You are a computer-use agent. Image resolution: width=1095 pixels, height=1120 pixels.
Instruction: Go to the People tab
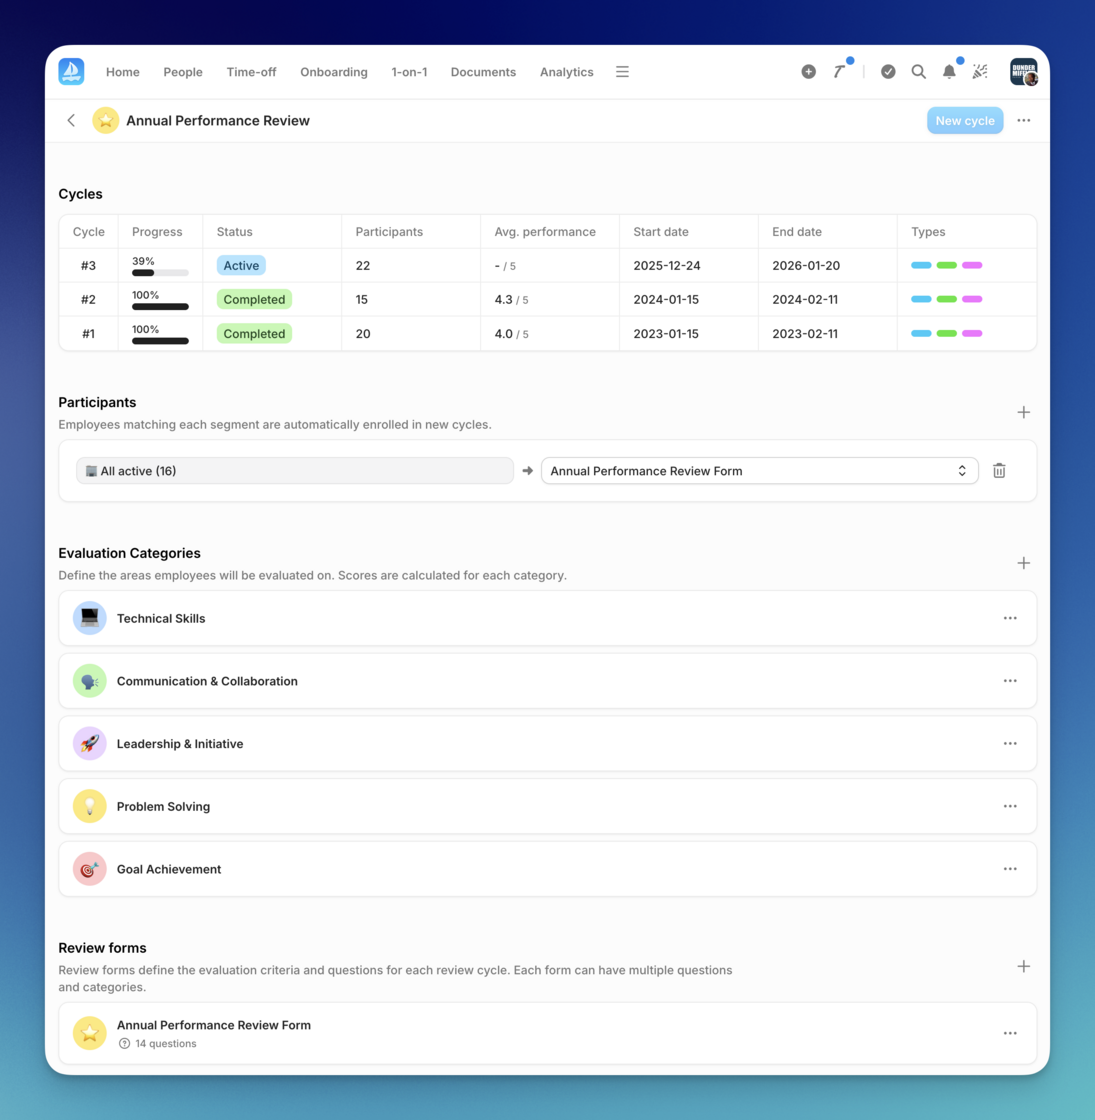(183, 72)
